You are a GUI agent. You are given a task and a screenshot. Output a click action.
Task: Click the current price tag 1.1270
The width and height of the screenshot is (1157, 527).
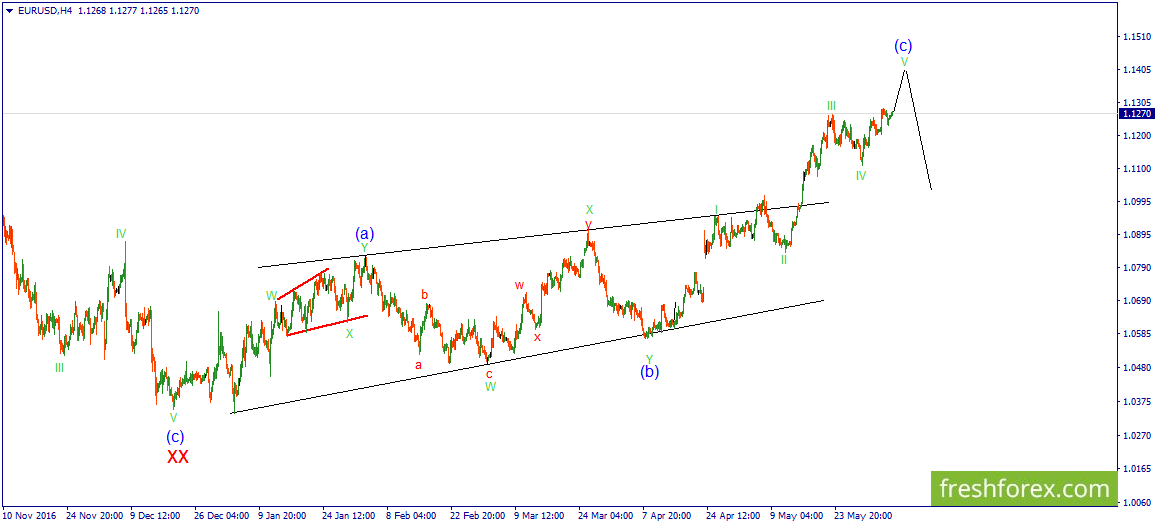(x=1134, y=114)
